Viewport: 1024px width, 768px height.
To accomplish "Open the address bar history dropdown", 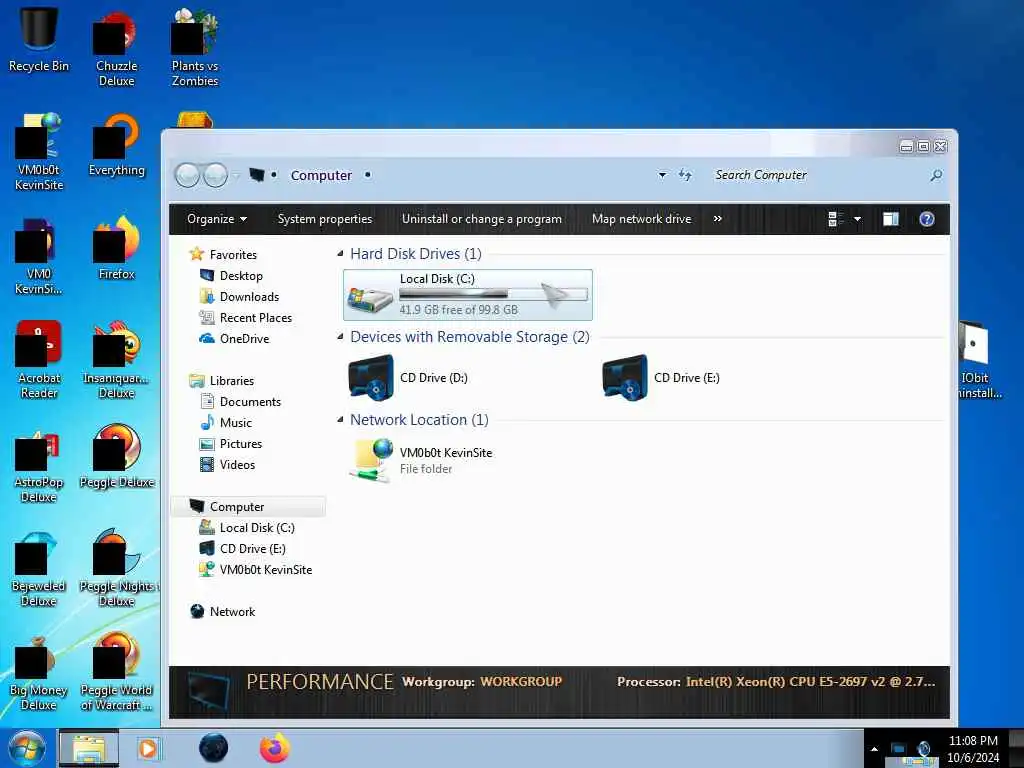I will 662,175.
